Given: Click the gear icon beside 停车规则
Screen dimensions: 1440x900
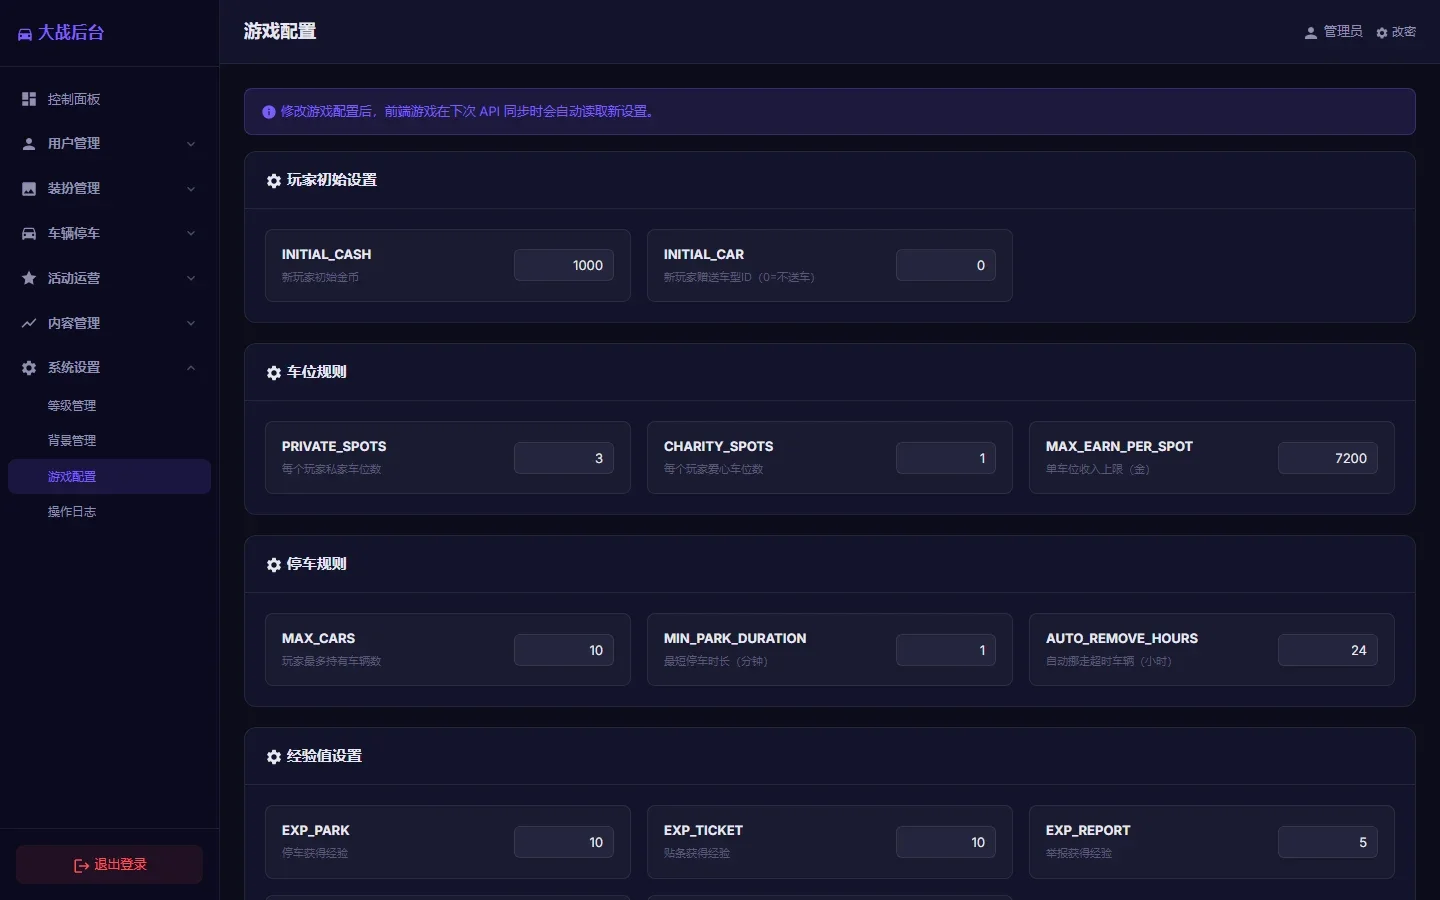Looking at the screenshot, I should click(x=274, y=565).
